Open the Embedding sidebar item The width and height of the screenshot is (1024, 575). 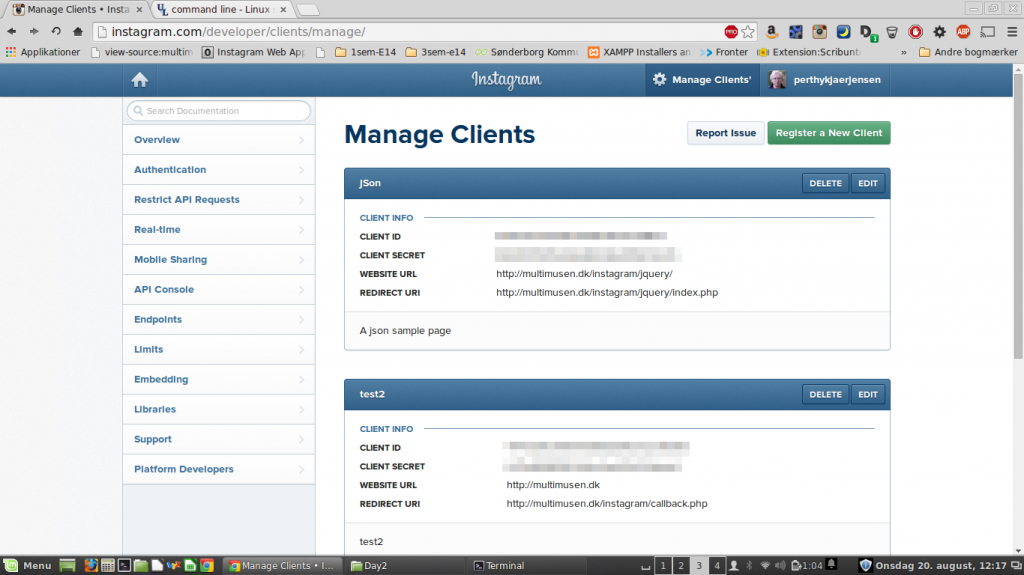[219, 380]
